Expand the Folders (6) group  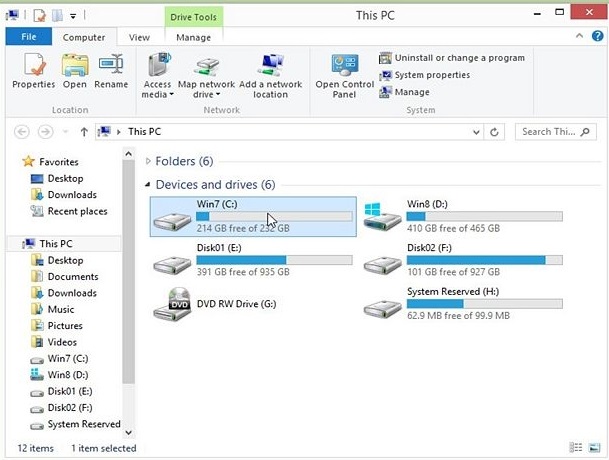(148, 161)
